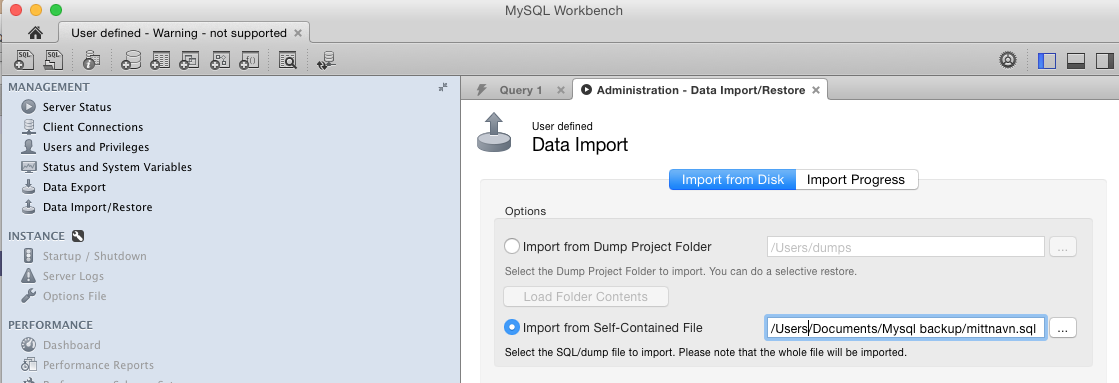Reconnect to DBMS toolbar icon
The image size is (1119, 383).
click(326, 60)
